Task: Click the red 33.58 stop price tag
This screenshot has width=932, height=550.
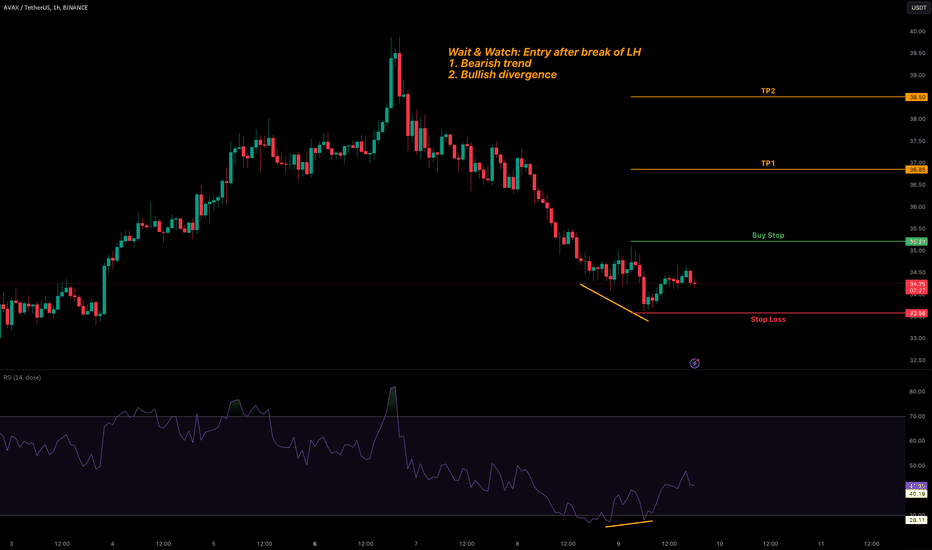Action: tap(917, 313)
